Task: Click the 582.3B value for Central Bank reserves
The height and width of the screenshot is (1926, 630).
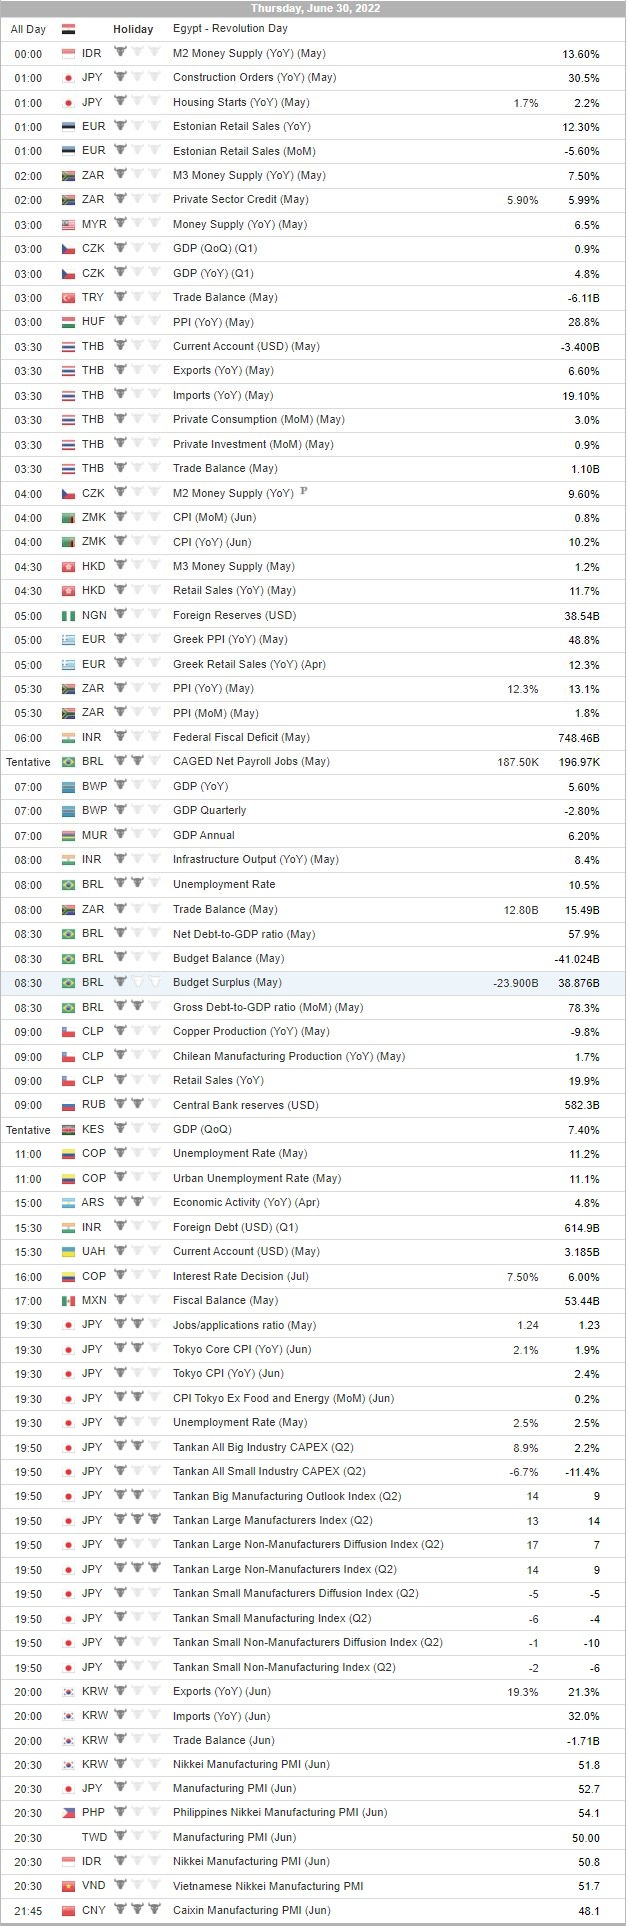Action: click(582, 1106)
